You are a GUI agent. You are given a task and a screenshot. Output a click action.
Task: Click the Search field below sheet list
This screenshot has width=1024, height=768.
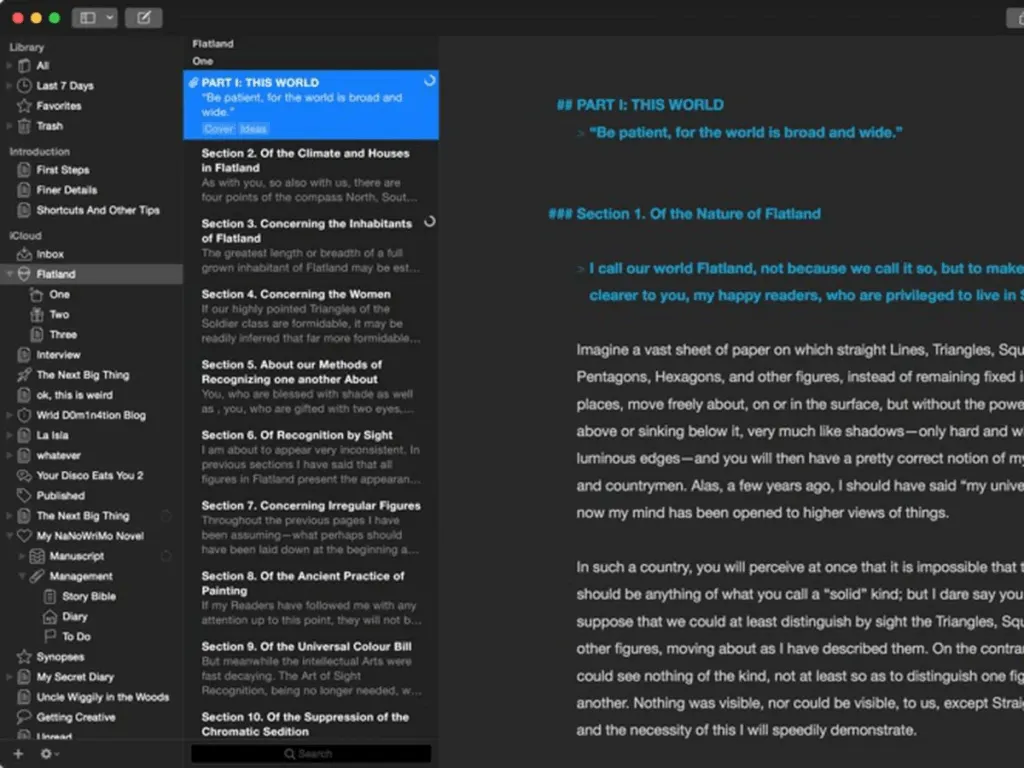[311, 754]
